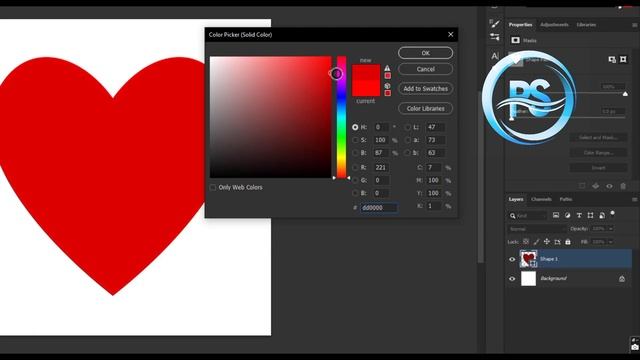The width and height of the screenshot is (640, 360).
Task: Click the load selection from mask icon
Action: point(582,186)
